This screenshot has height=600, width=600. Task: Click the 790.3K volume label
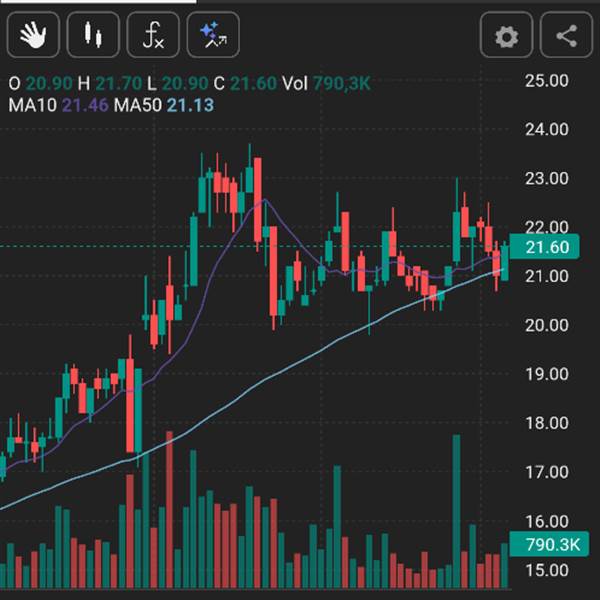click(549, 544)
